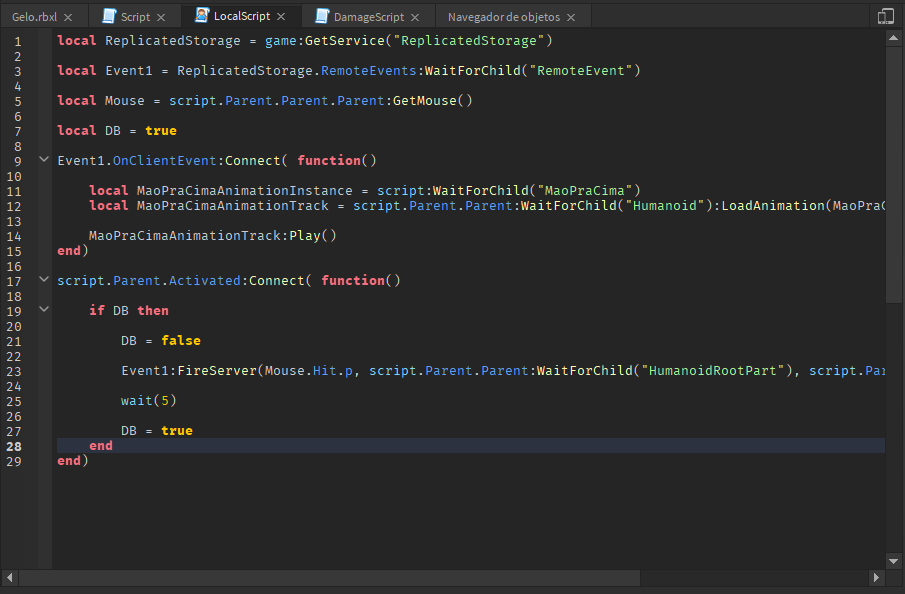Viewport: 905px width, 594px height.
Task: Select the LocalScript tab
Action: click(x=242, y=16)
